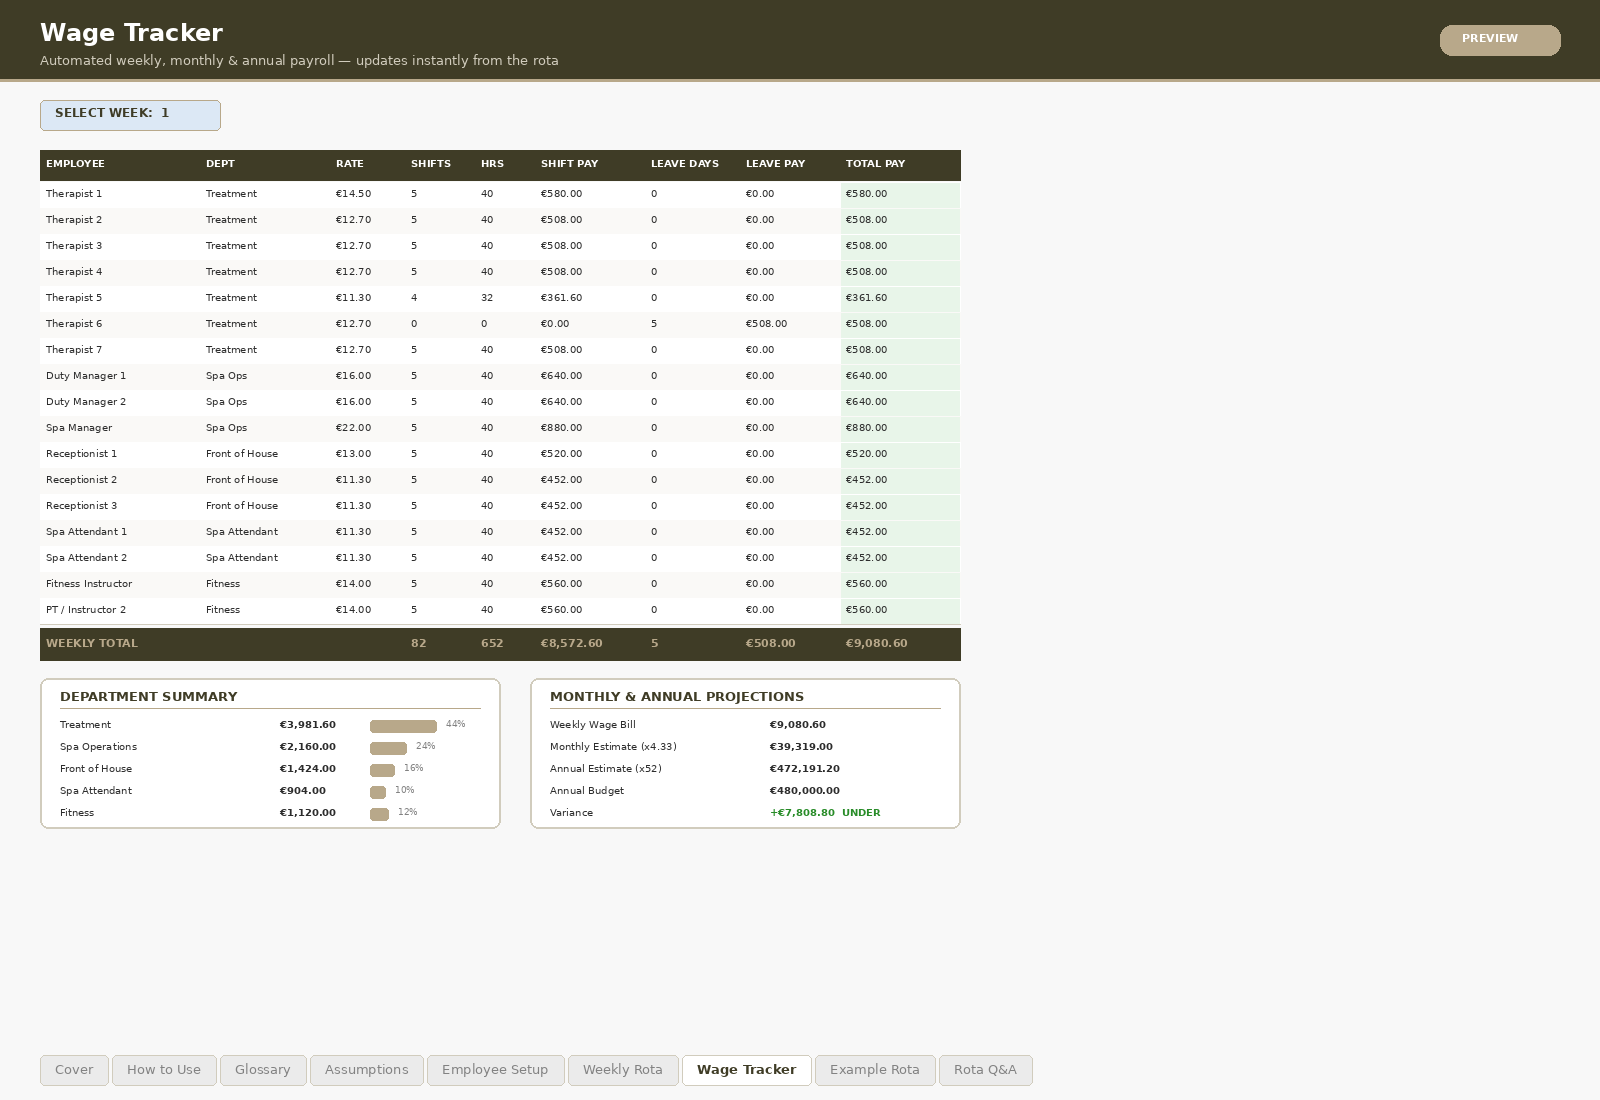Switch to the Glossary tab
The image size is (1600, 1100).
click(x=262, y=1069)
